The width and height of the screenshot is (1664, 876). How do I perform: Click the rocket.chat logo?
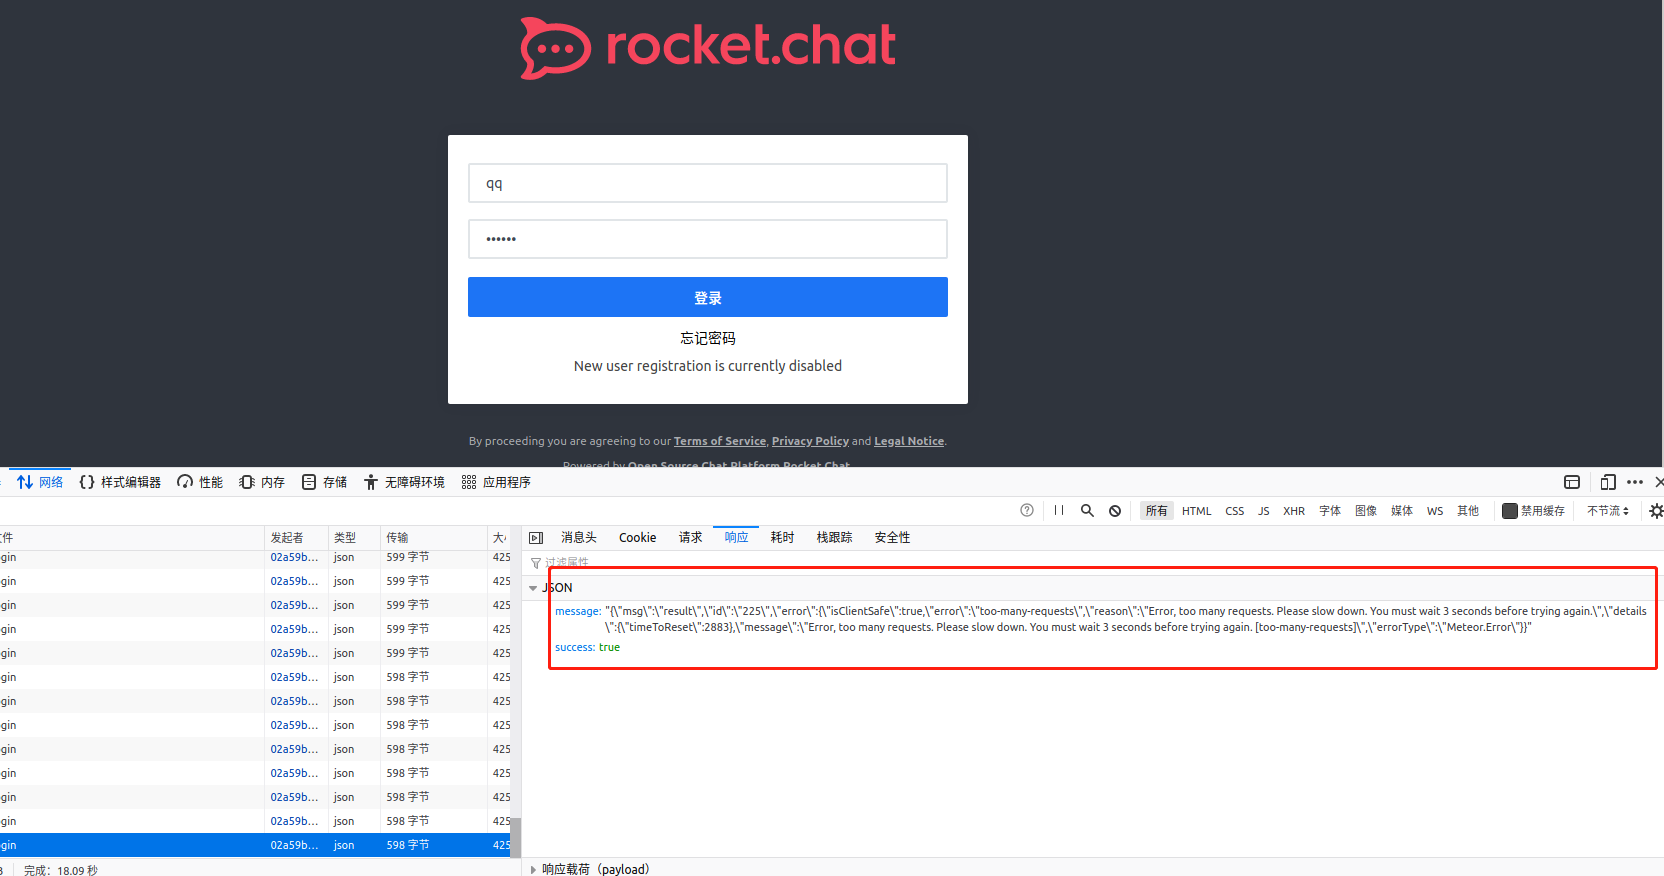pos(708,47)
